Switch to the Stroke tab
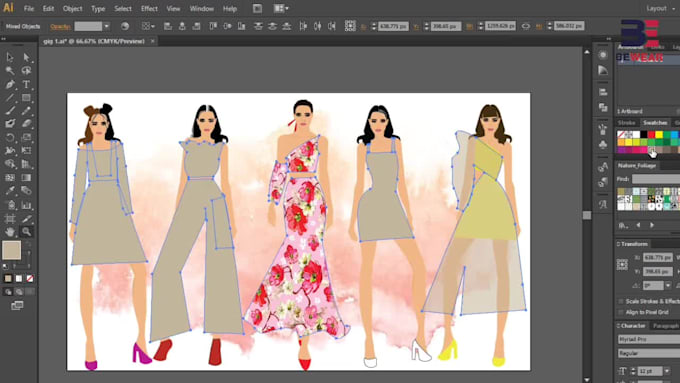 626,123
